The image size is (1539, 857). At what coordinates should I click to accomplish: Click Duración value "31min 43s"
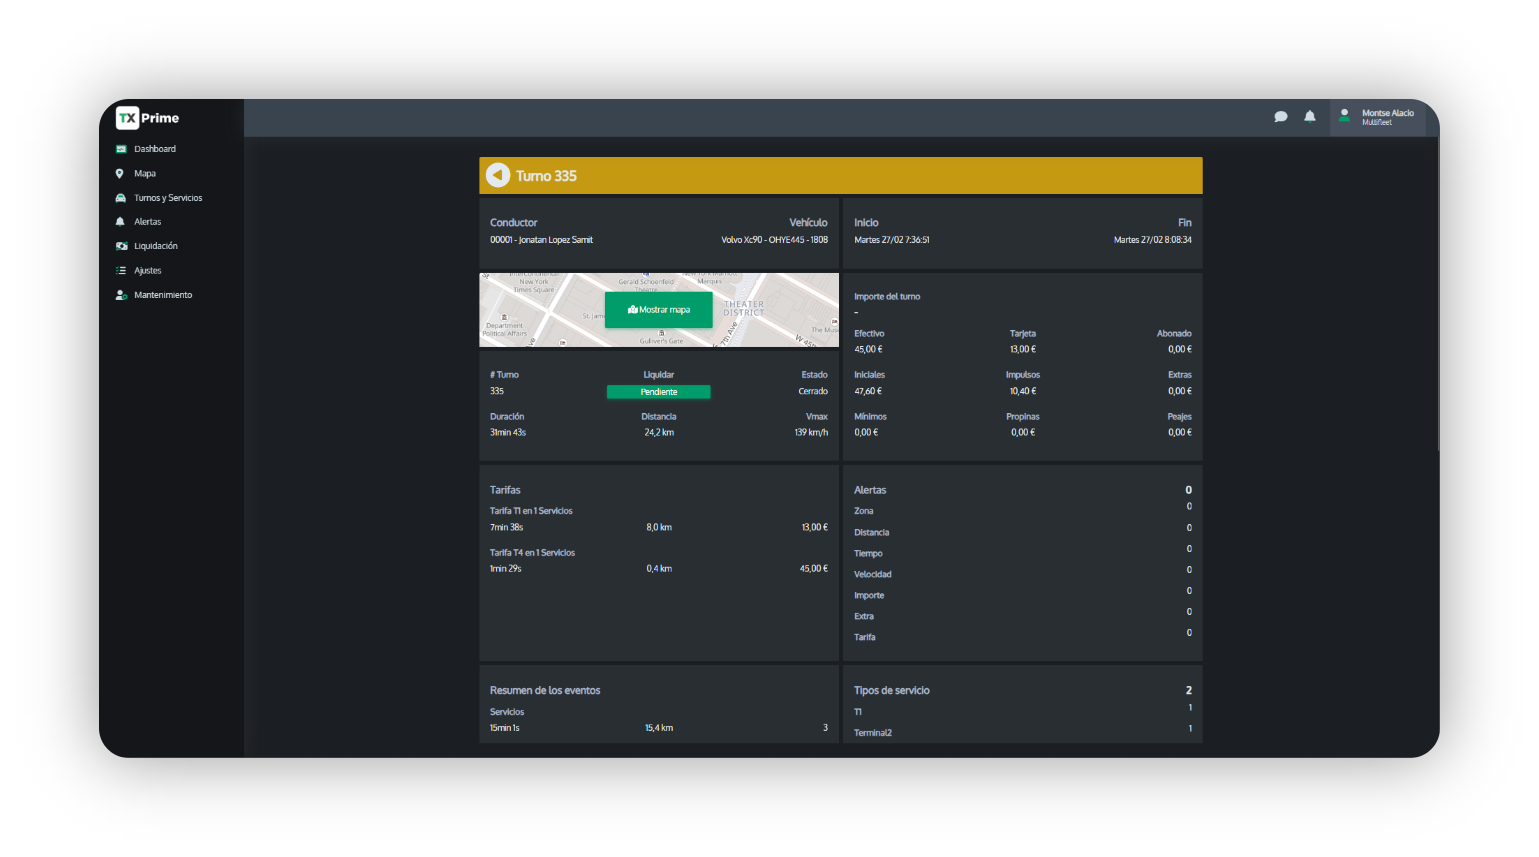(x=508, y=433)
